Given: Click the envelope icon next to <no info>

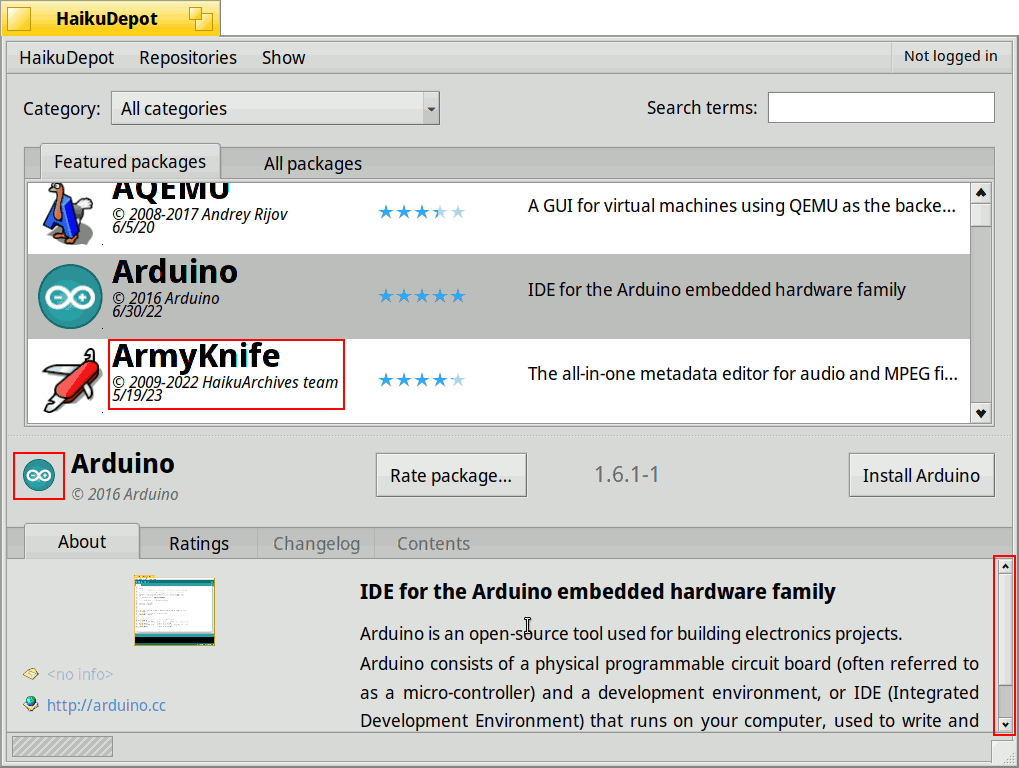Looking at the screenshot, I should click(x=31, y=674).
